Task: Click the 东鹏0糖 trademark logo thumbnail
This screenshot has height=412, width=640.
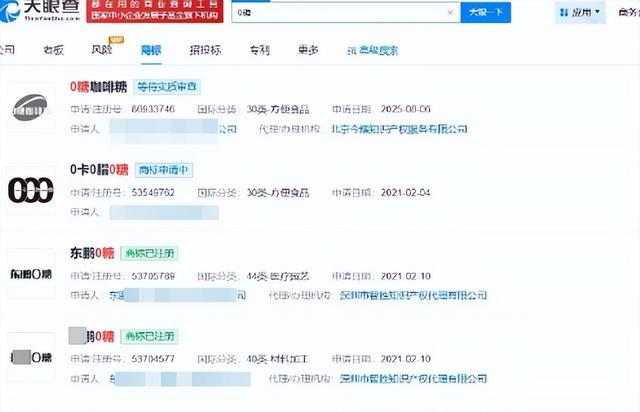Action: (31, 274)
